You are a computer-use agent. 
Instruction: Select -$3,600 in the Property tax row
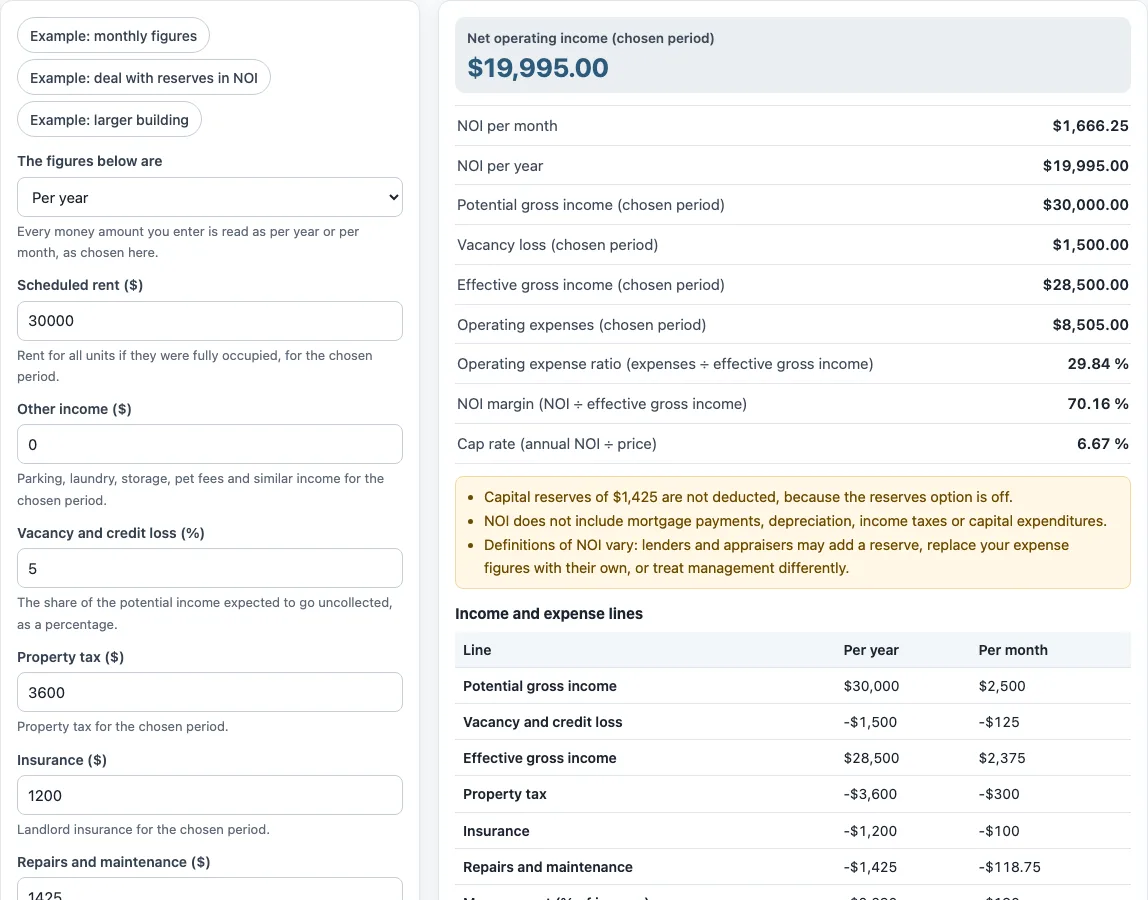point(871,794)
